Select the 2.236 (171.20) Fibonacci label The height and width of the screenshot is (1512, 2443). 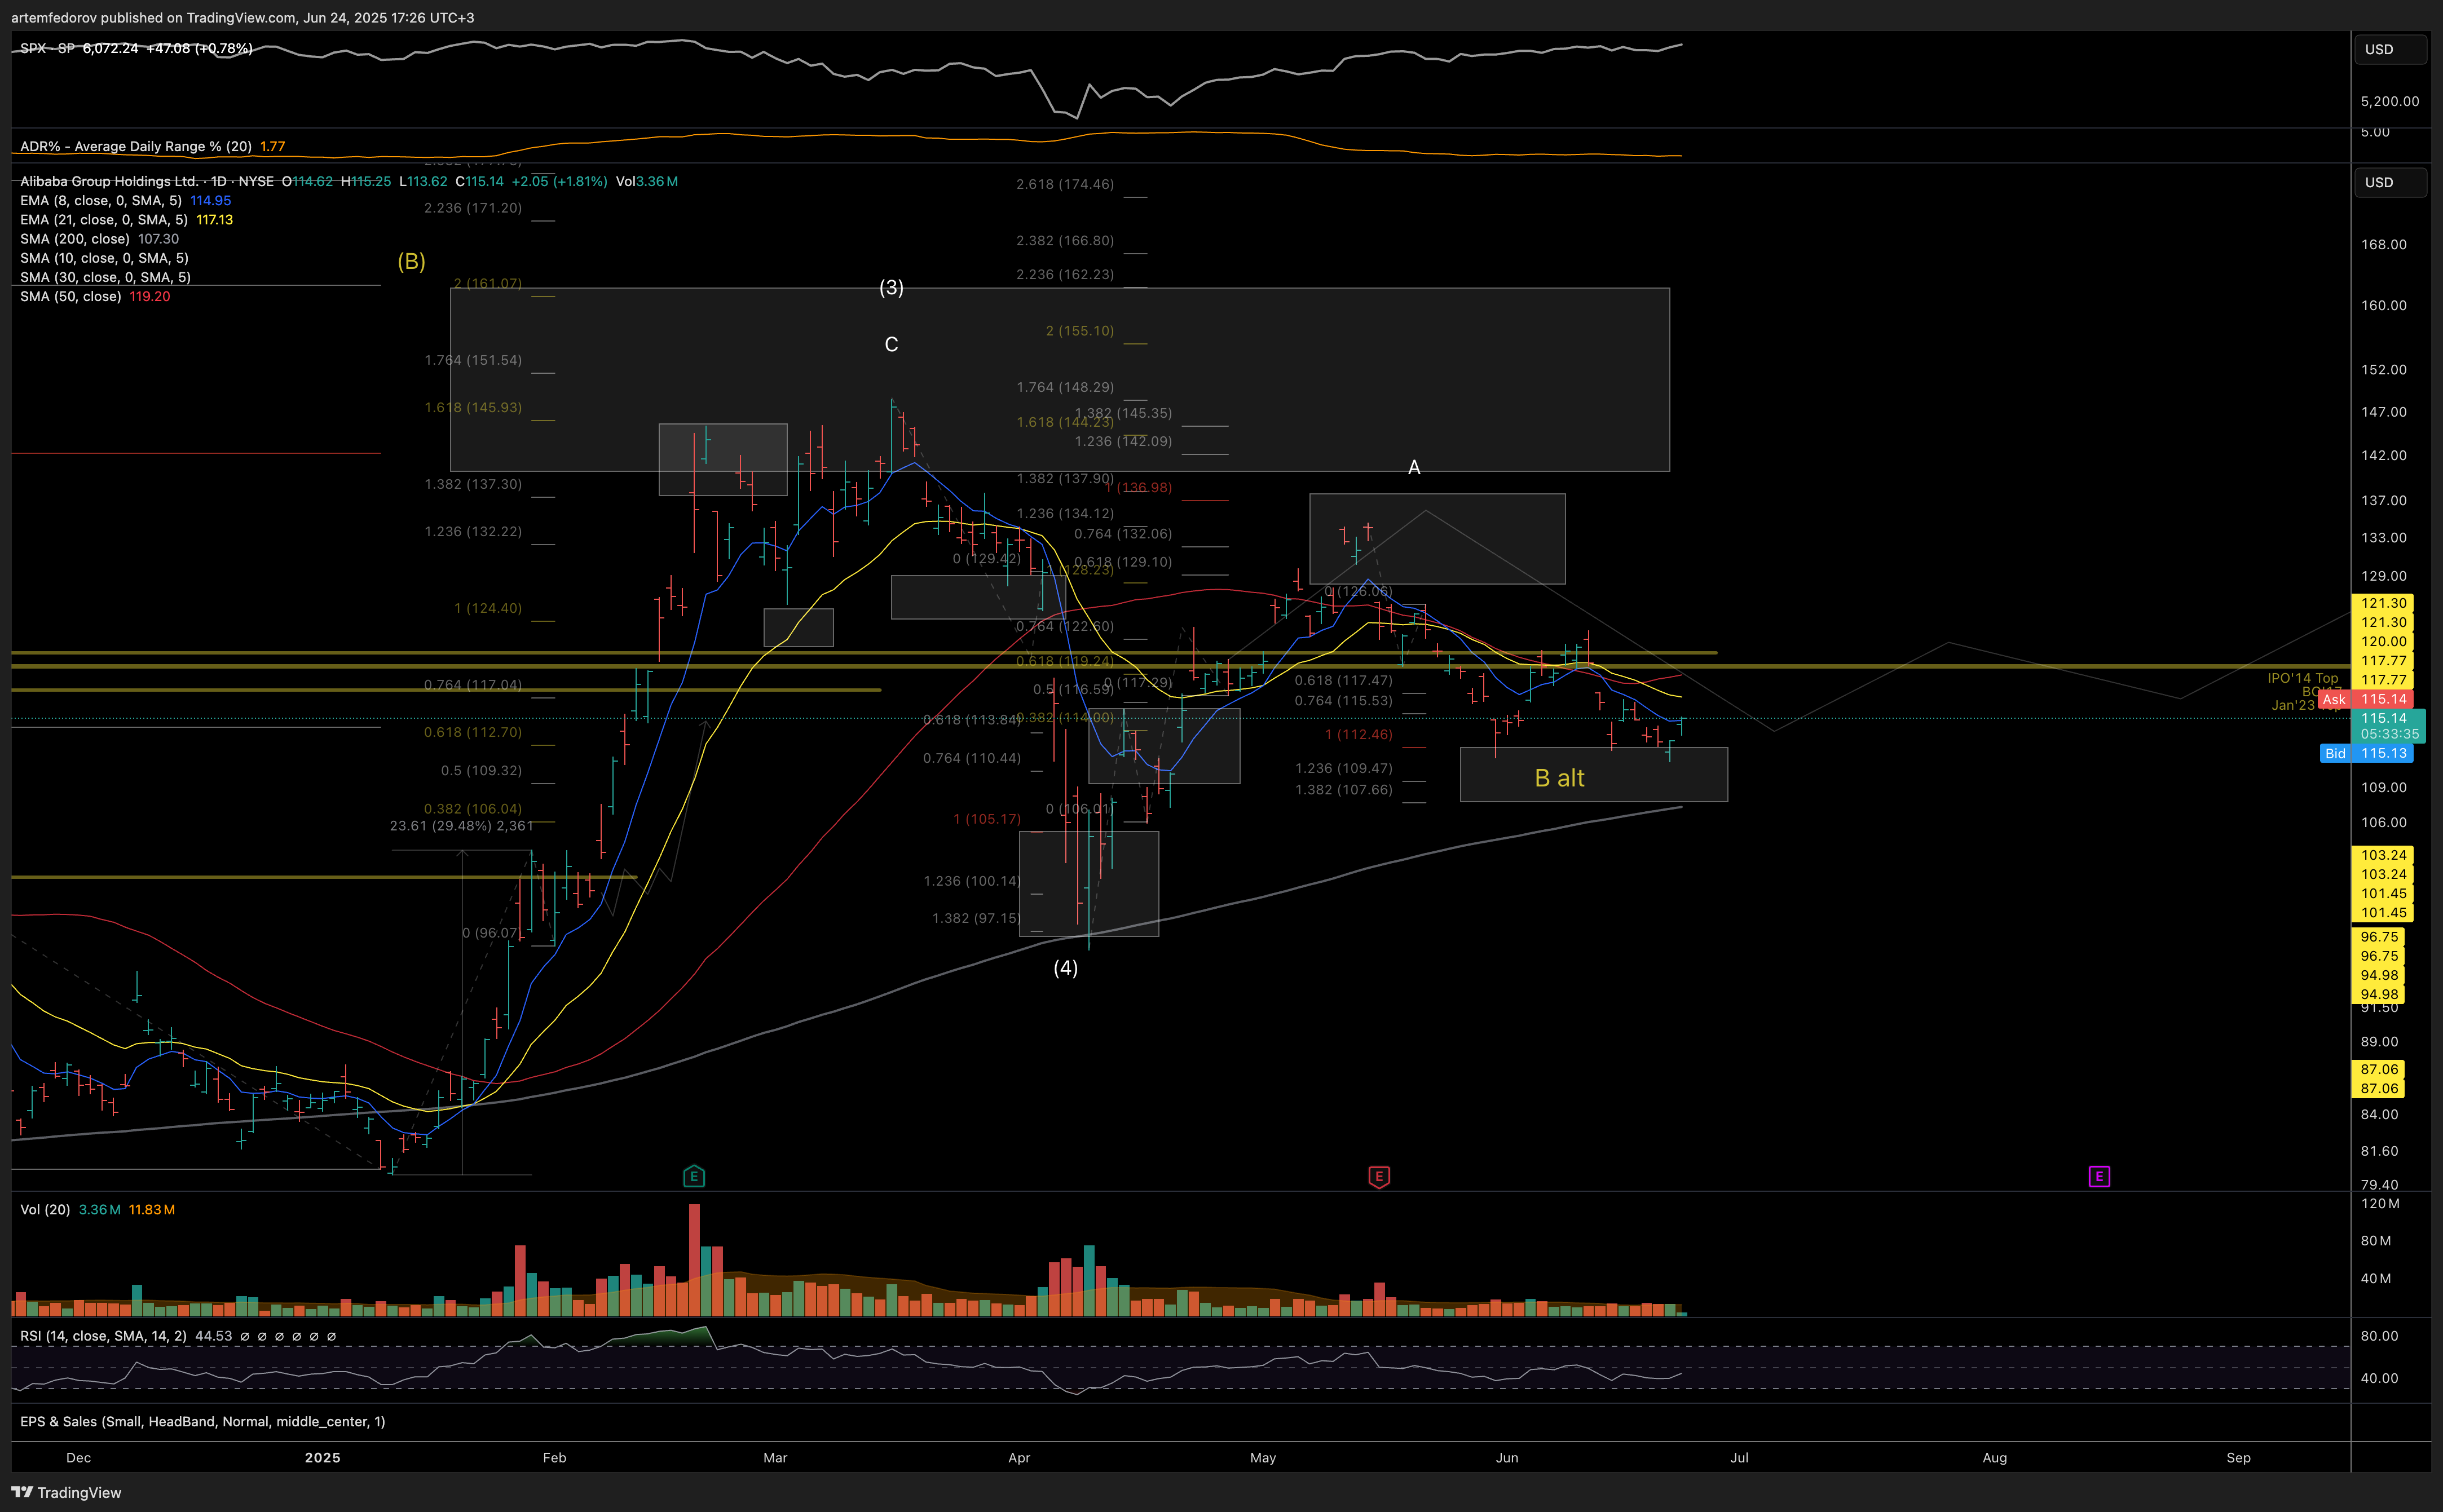click(473, 208)
